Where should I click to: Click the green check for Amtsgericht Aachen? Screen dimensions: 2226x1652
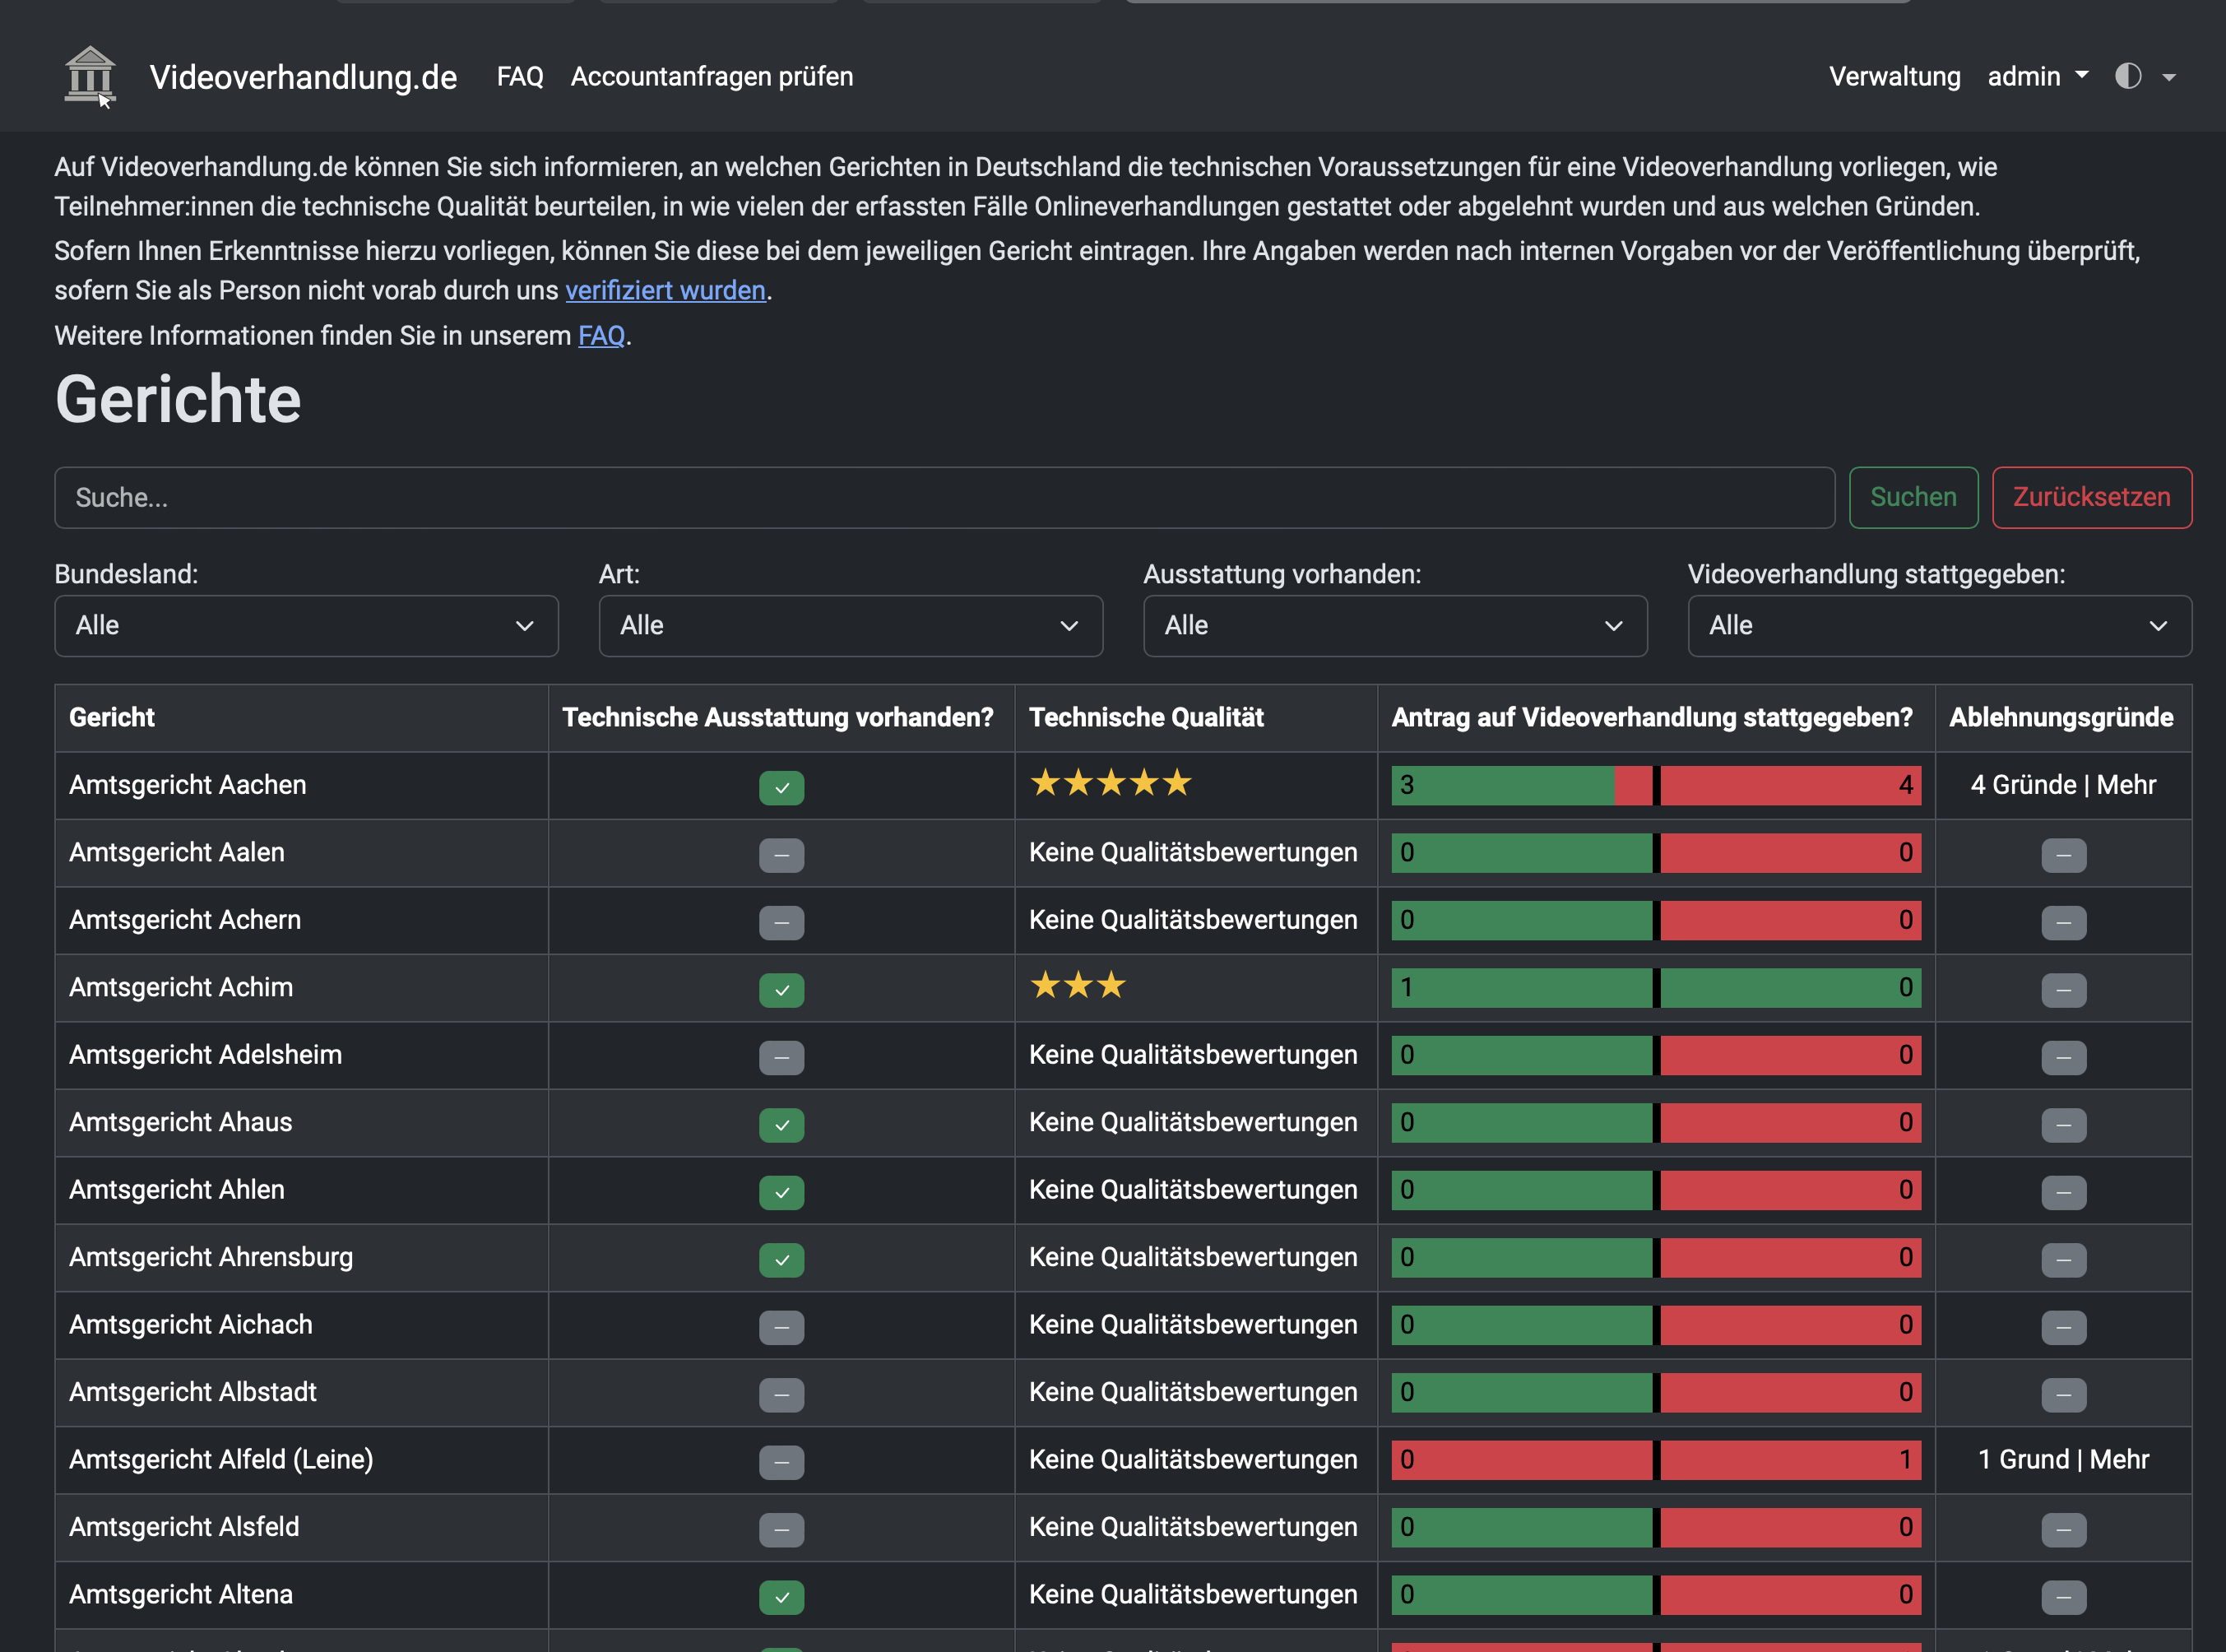(x=782, y=787)
